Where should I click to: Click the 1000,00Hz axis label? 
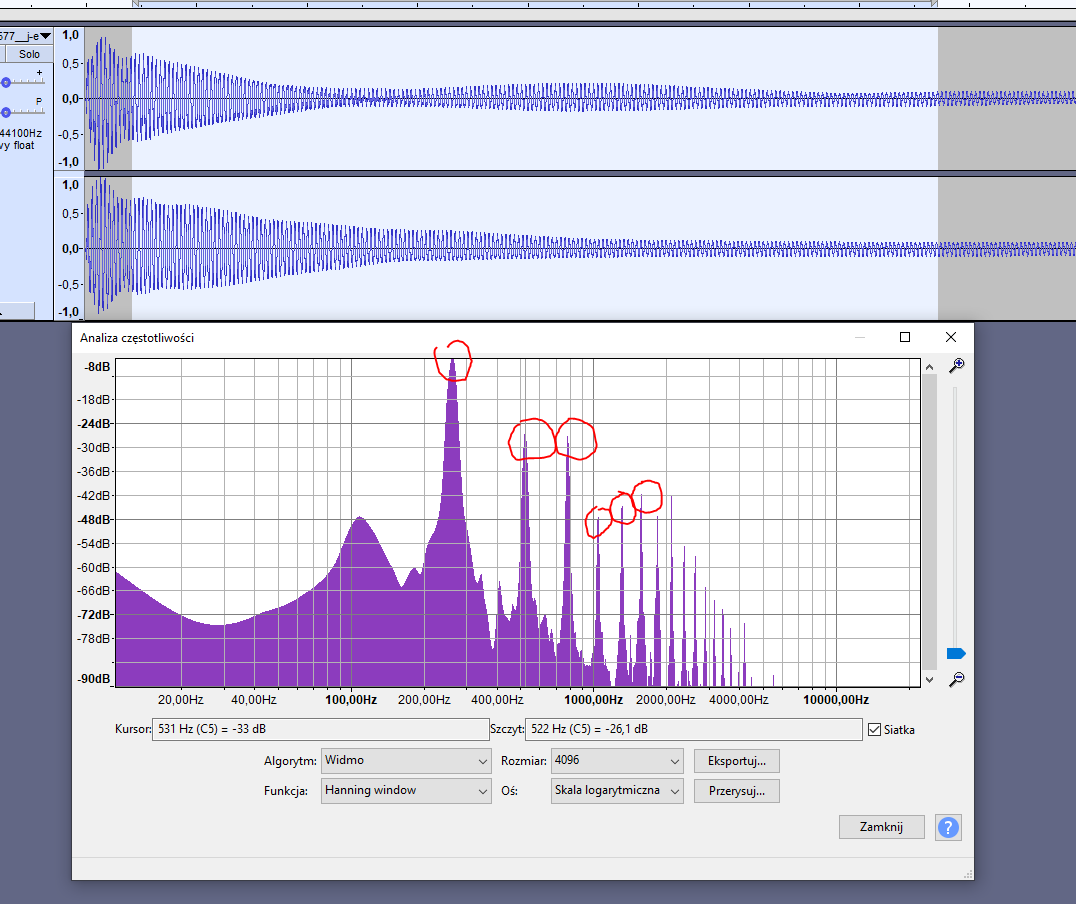tap(594, 700)
